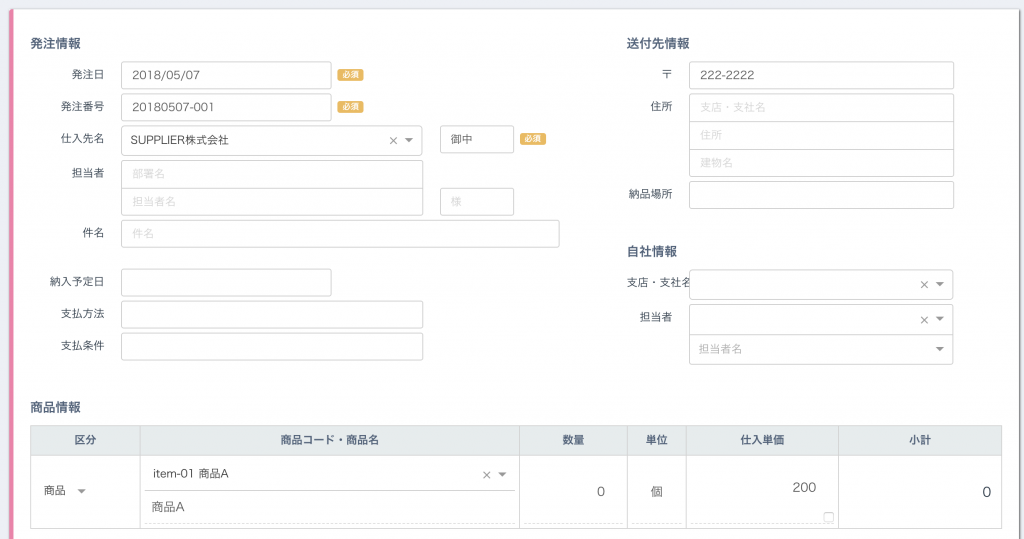Clear the 自社情報 担当者 department selection

point(924,320)
